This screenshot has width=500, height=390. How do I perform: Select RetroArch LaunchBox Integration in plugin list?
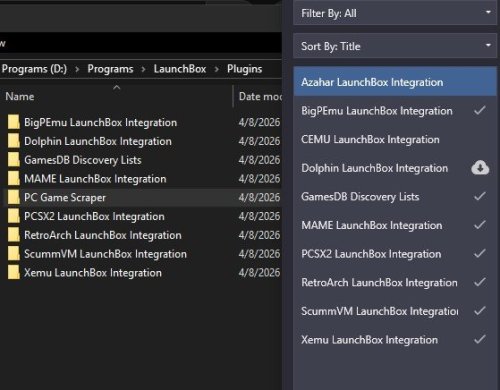tap(395, 283)
